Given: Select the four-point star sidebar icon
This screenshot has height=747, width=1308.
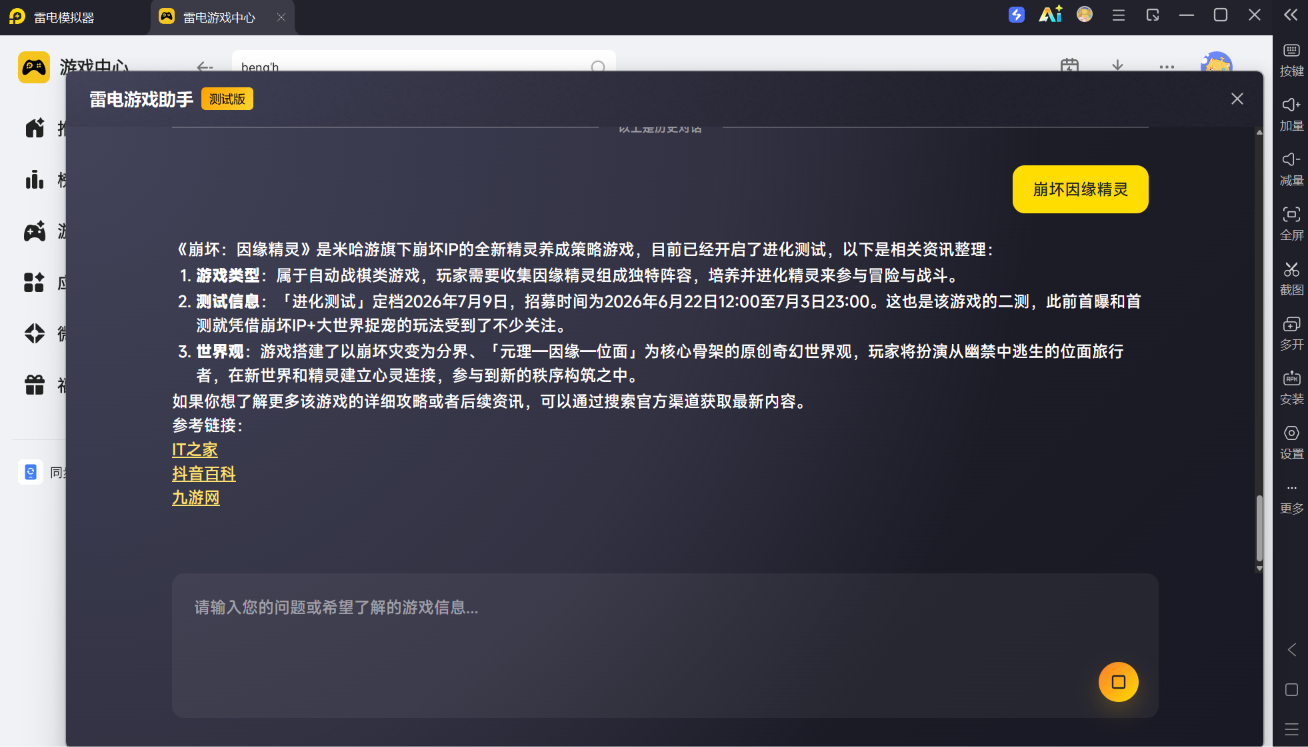Looking at the screenshot, I should [35, 333].
